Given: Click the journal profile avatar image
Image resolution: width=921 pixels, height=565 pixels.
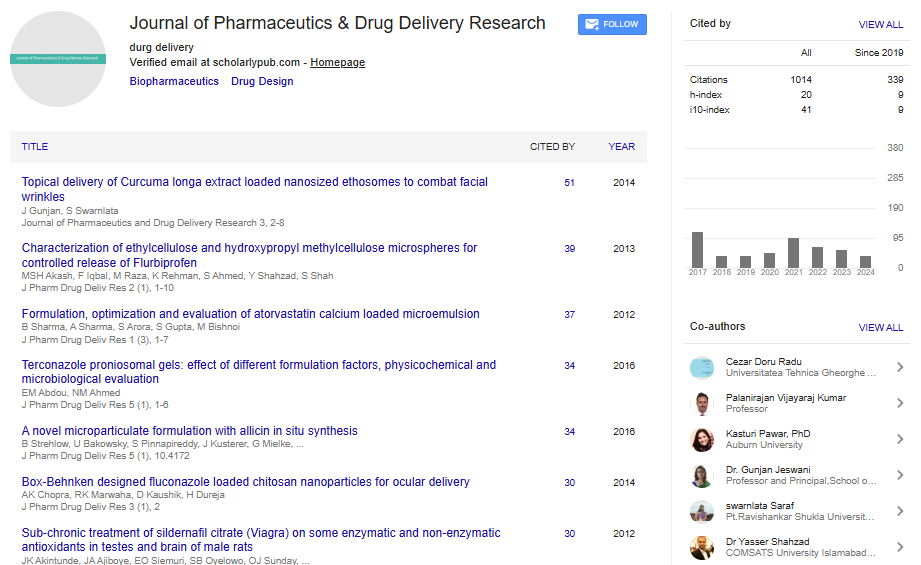Looking at the screenshot, I should (58, 59).
